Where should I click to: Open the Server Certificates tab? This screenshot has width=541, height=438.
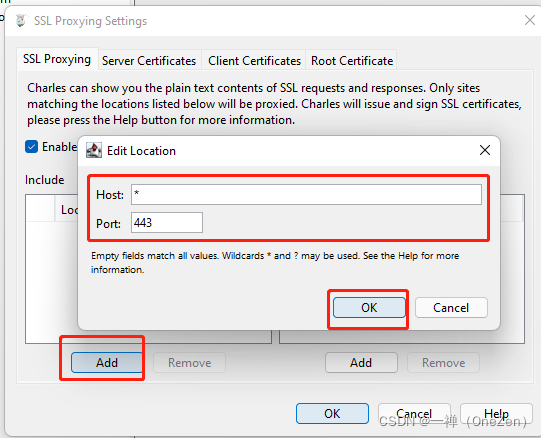tap(149, 61)
